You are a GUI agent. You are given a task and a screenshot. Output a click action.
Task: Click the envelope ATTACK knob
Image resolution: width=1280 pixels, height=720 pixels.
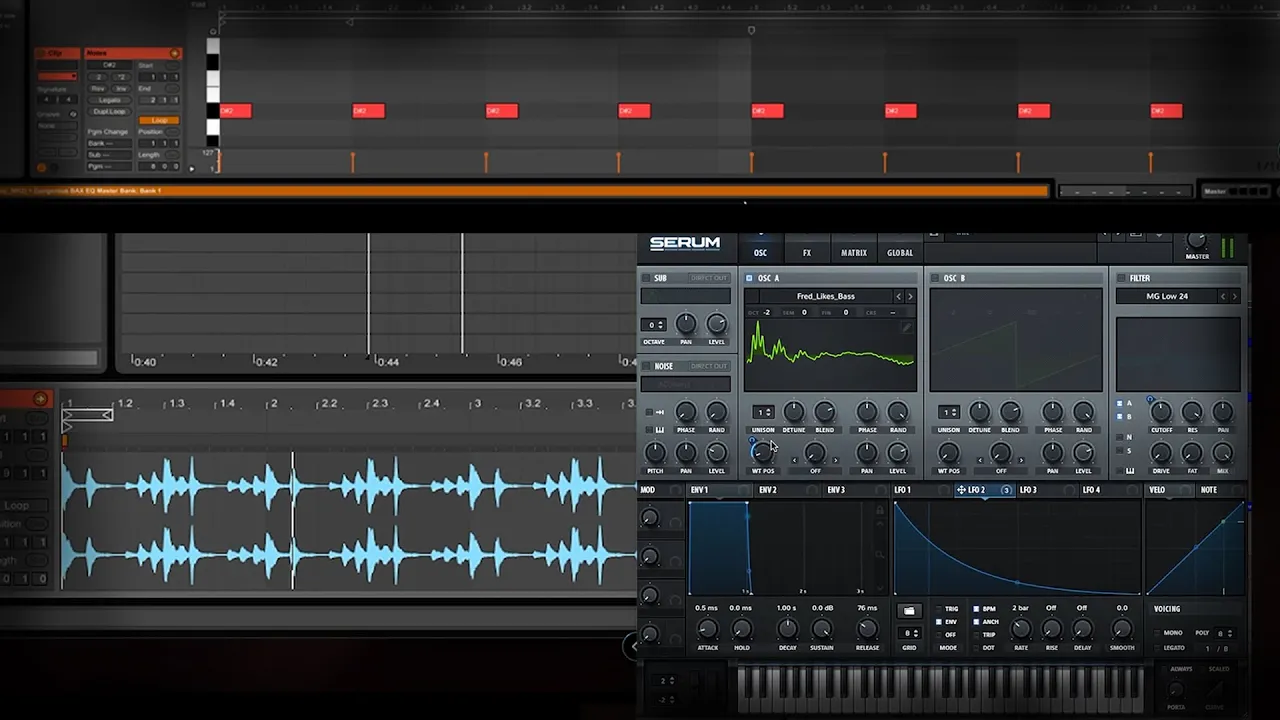pos(707,629)
